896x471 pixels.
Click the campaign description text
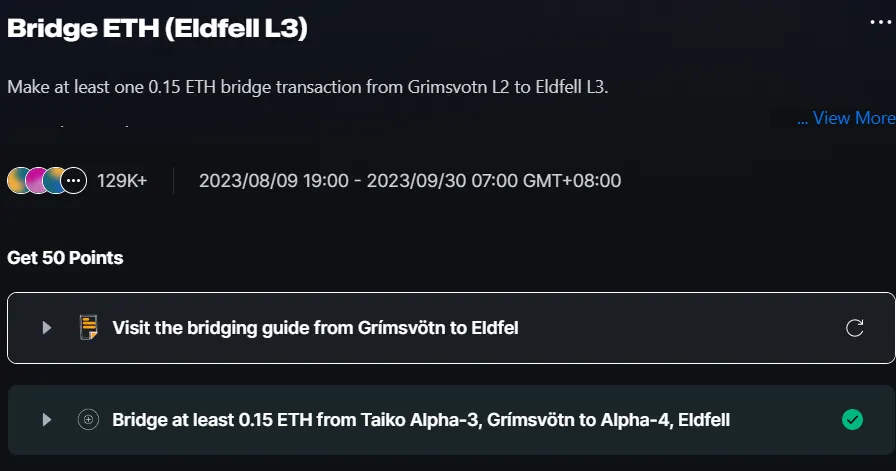(307, 87)
